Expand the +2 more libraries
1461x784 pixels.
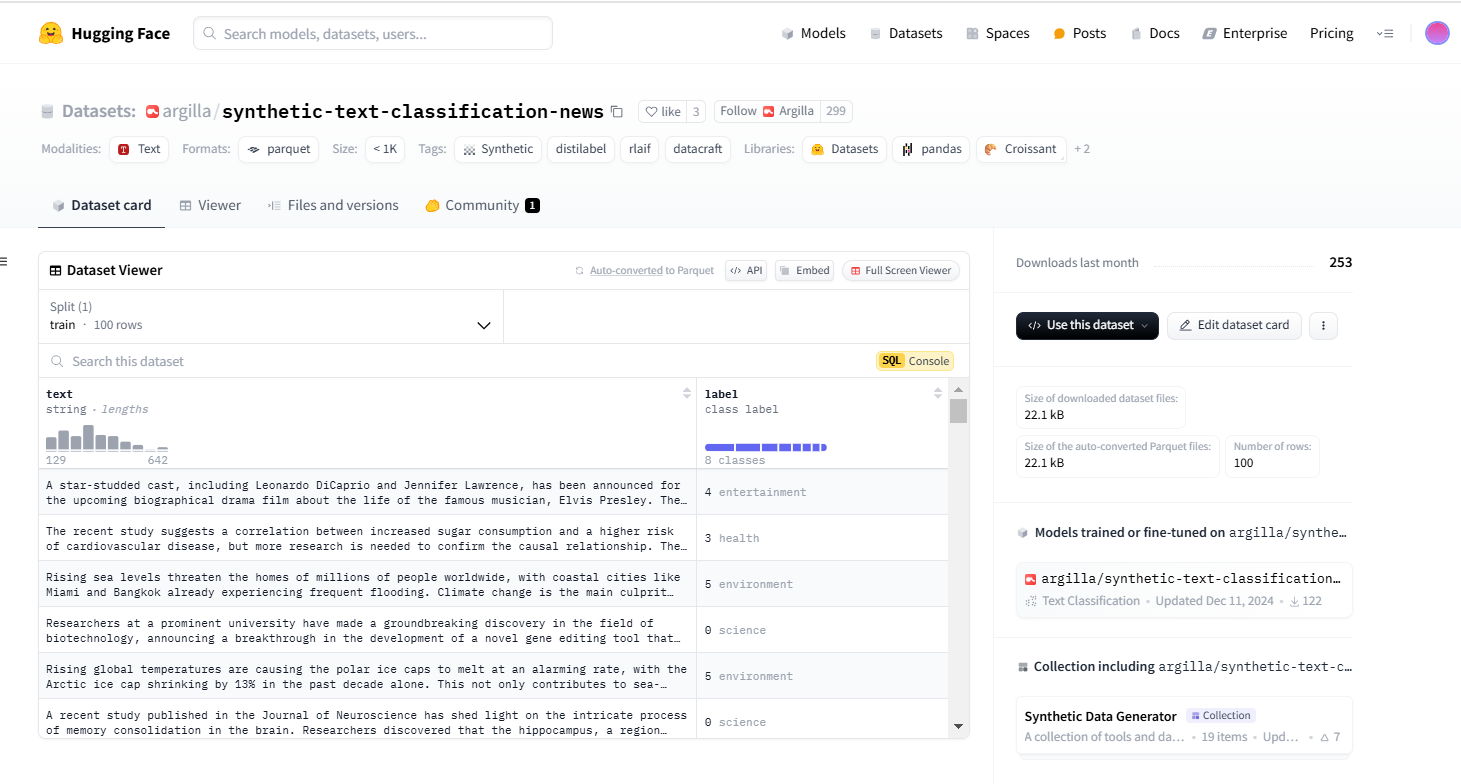1082,149
